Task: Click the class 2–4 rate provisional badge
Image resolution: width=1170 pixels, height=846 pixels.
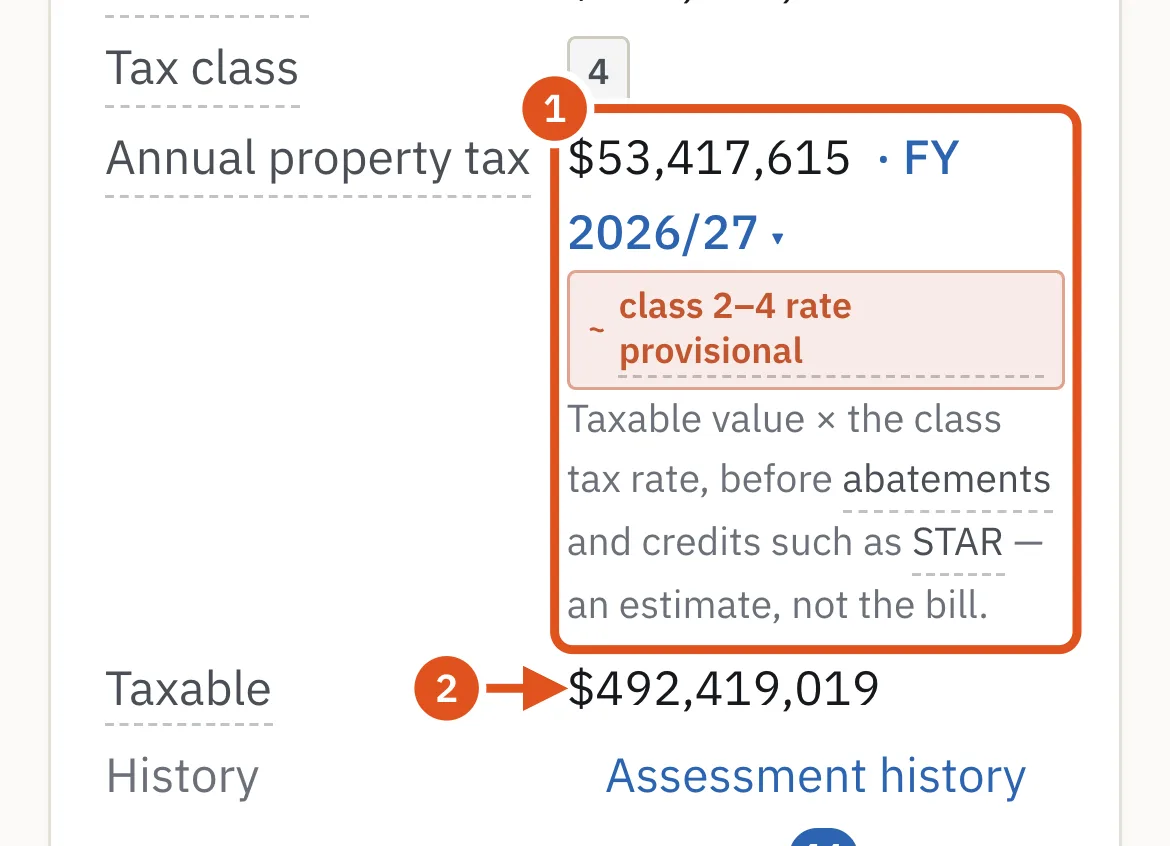Action: (816, 330)
